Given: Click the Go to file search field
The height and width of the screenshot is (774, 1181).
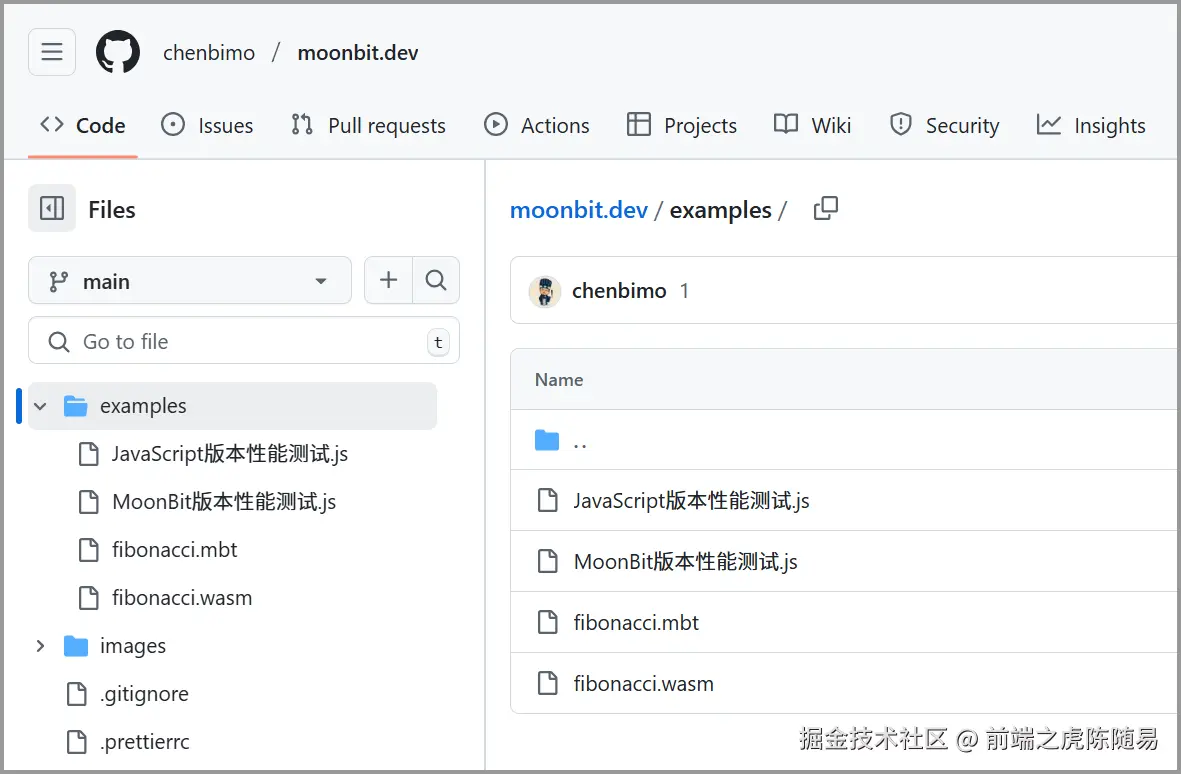Looking at the screenshot, I should (243, 340).
